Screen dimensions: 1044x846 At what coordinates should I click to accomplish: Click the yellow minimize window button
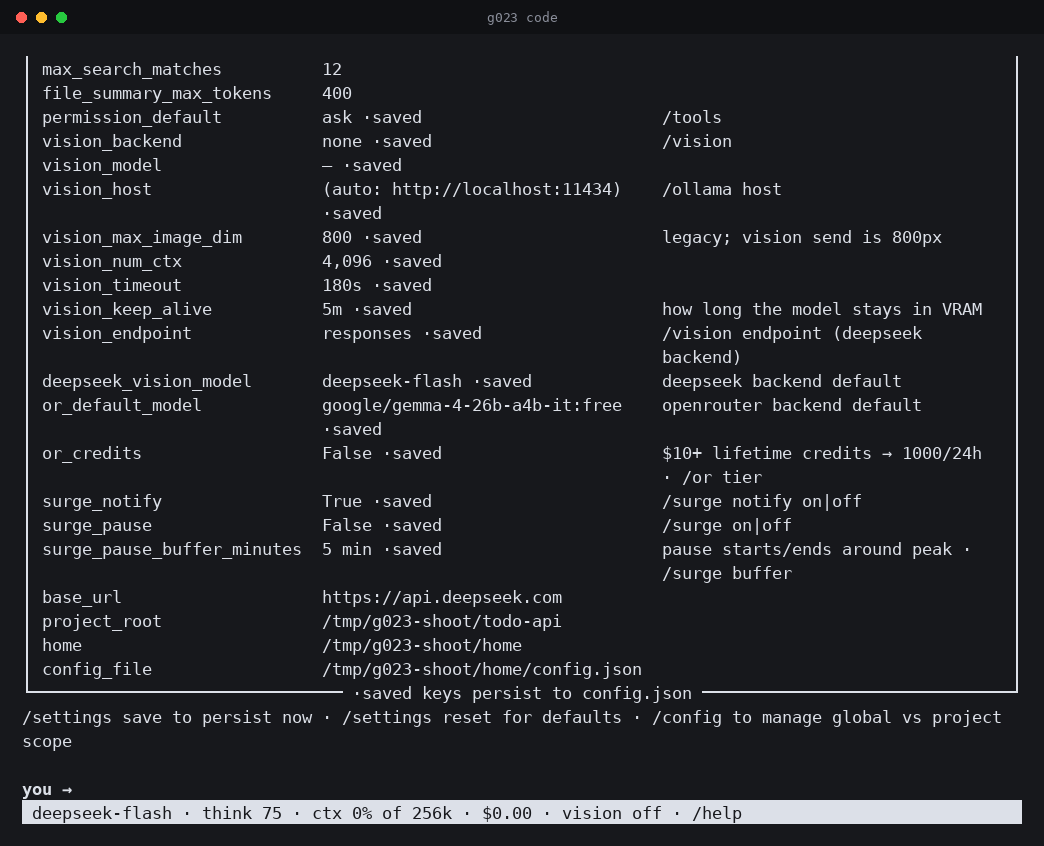41,17
